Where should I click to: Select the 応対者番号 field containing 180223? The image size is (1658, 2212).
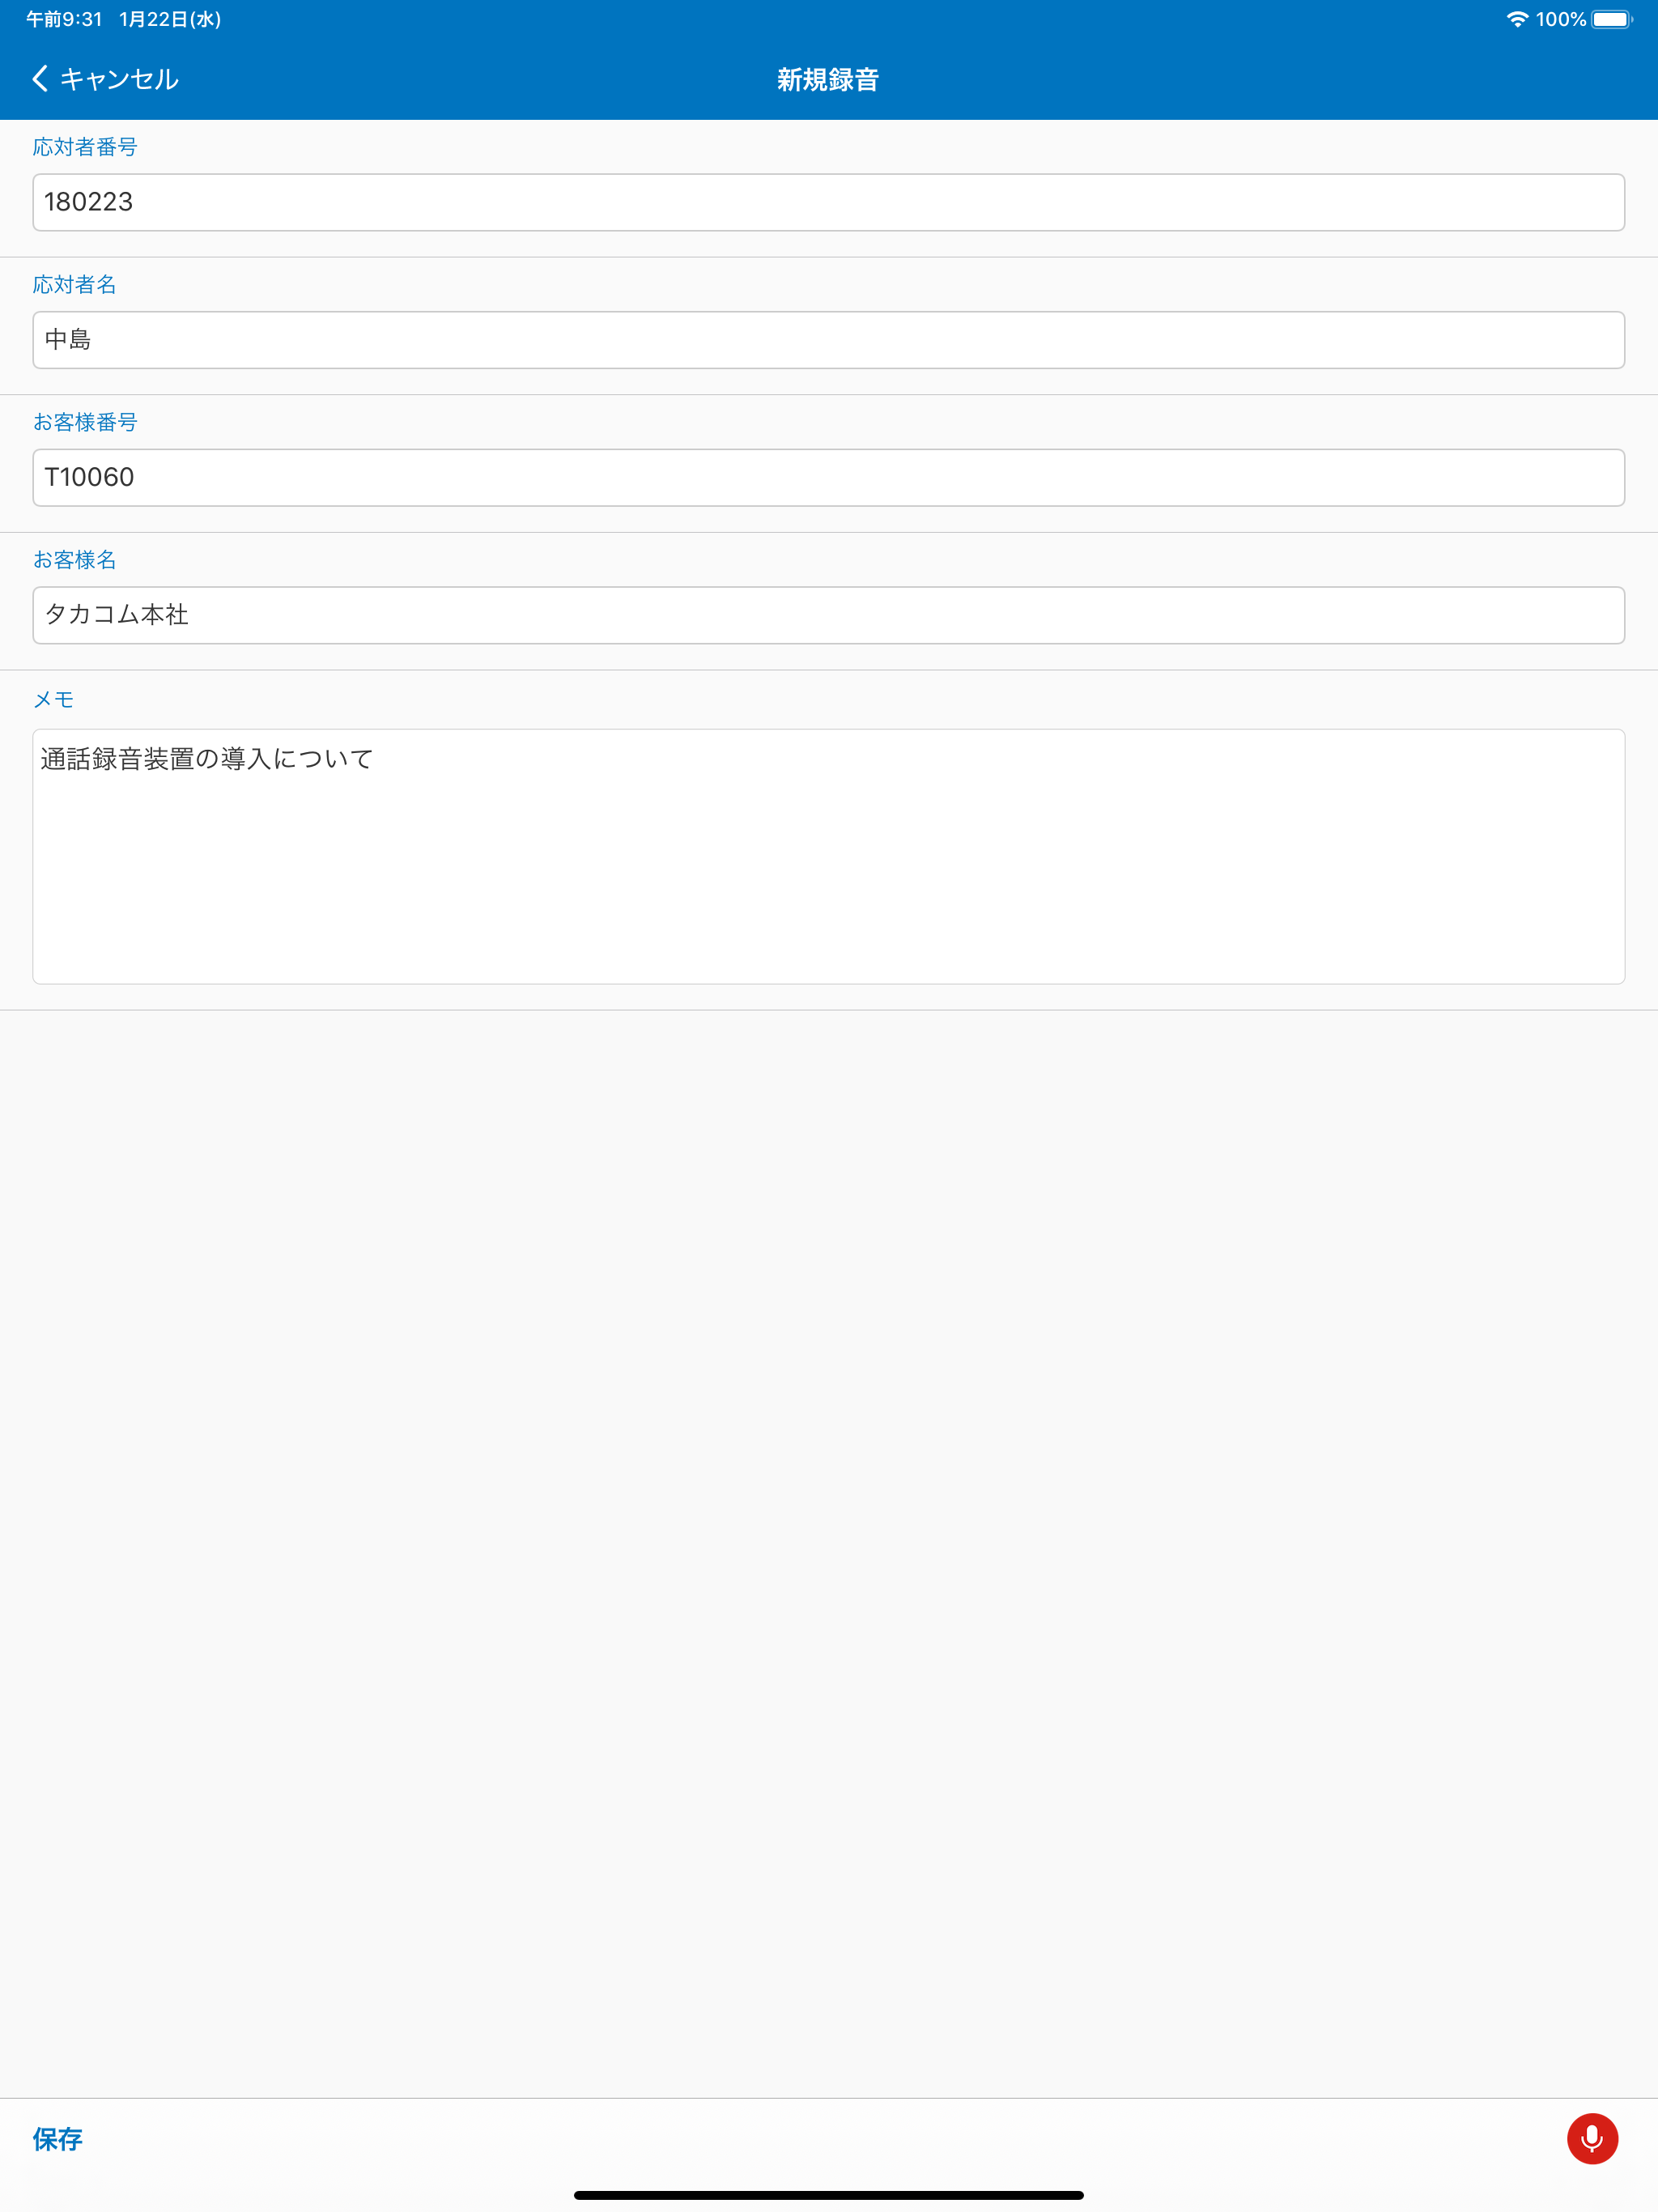click(828, 202)
